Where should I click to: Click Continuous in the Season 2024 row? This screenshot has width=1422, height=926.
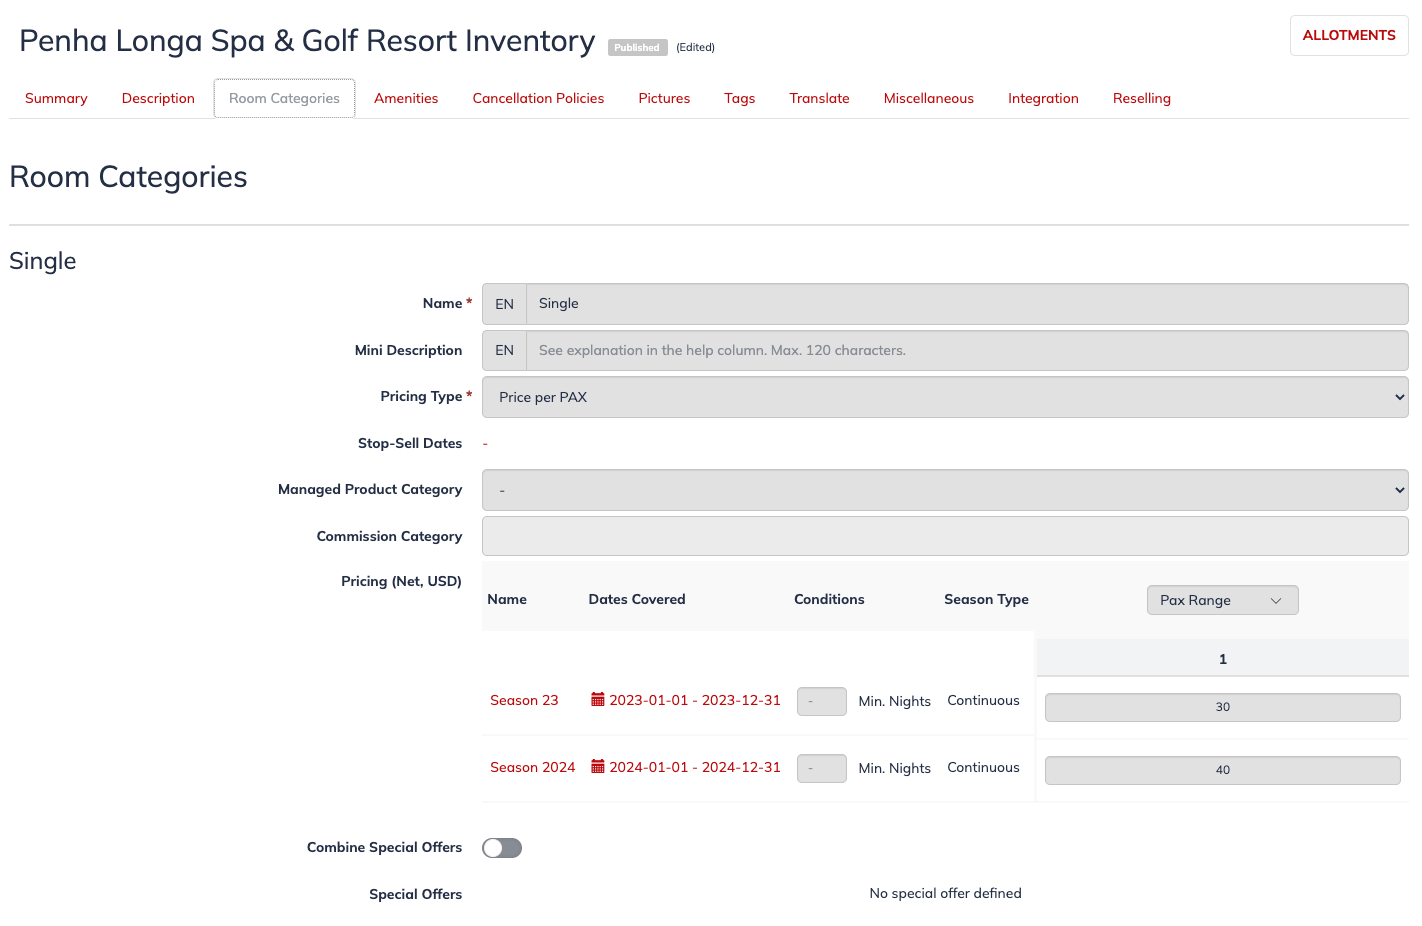coord(983,767)
